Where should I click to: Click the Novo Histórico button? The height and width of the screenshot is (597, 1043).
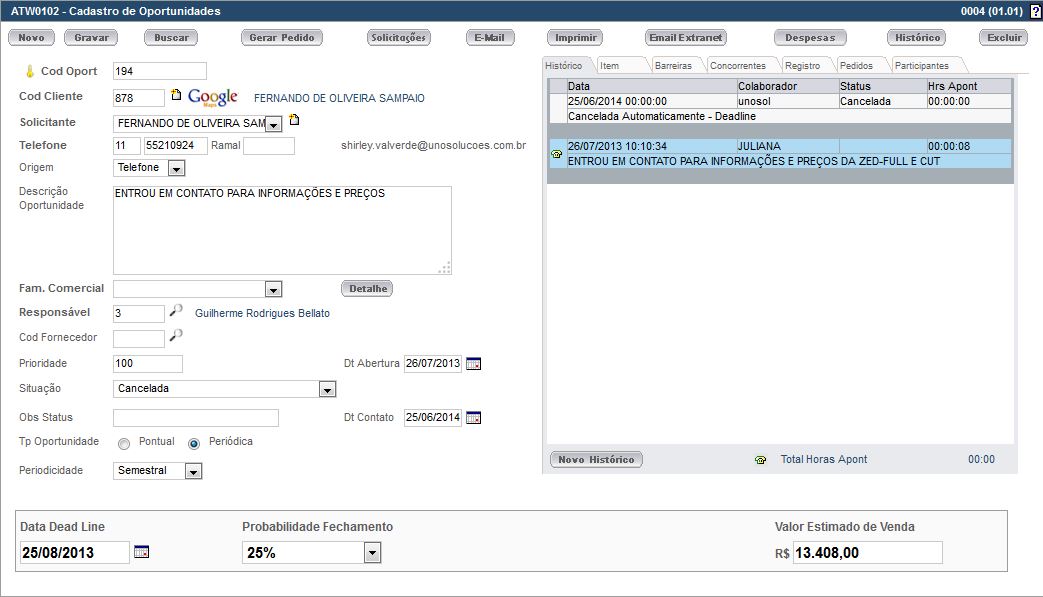pyautogui.click(x=596, y=460)
